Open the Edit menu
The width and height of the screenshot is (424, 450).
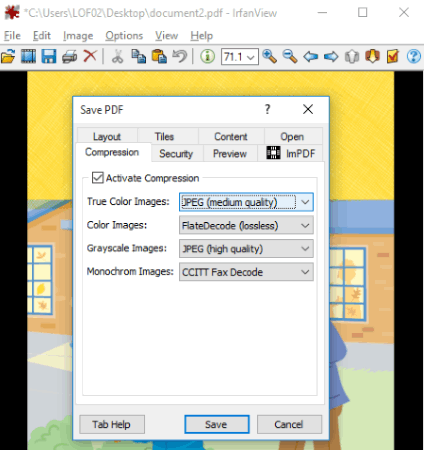click(42, 36)
